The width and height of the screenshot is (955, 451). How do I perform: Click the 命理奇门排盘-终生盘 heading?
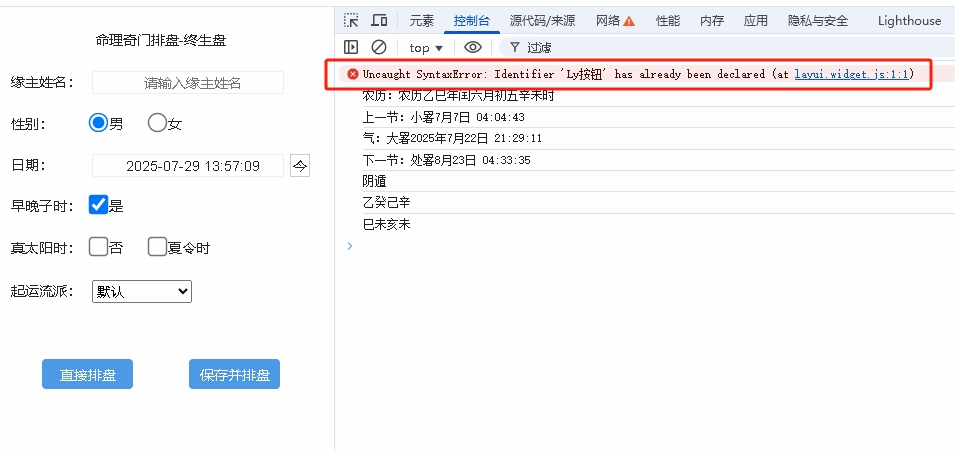point(161,41)
